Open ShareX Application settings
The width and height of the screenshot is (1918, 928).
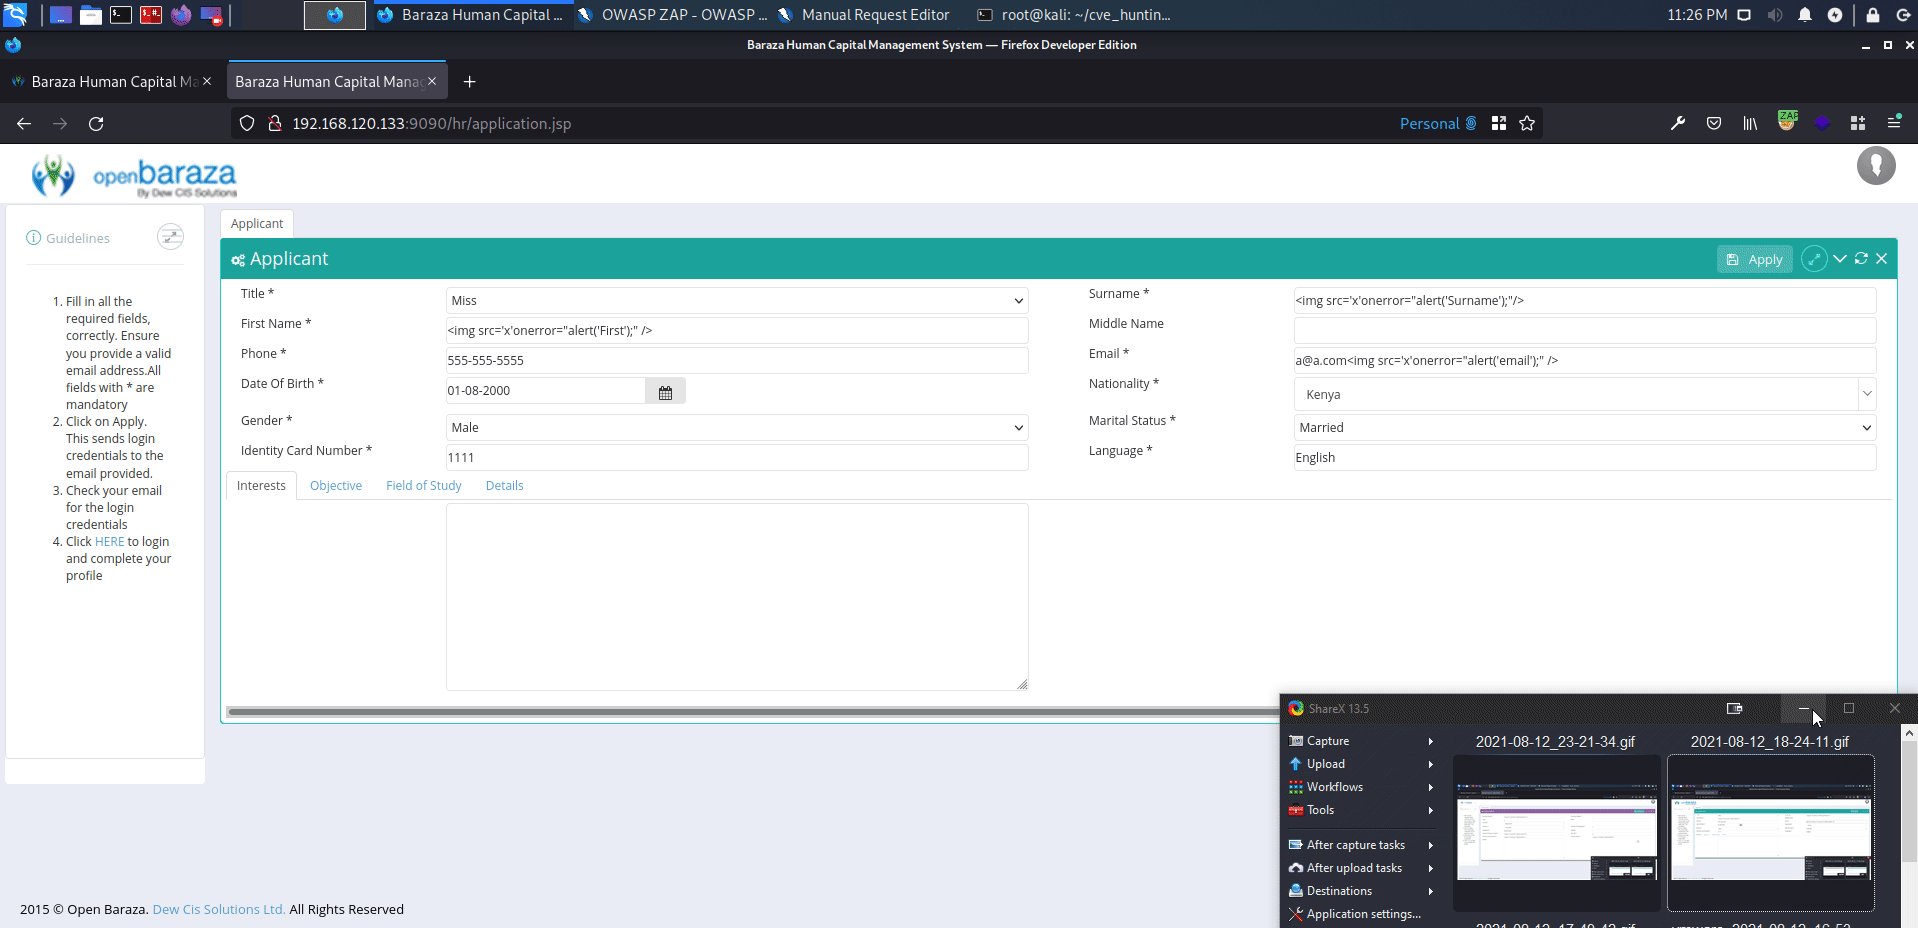pos(1362,914)
